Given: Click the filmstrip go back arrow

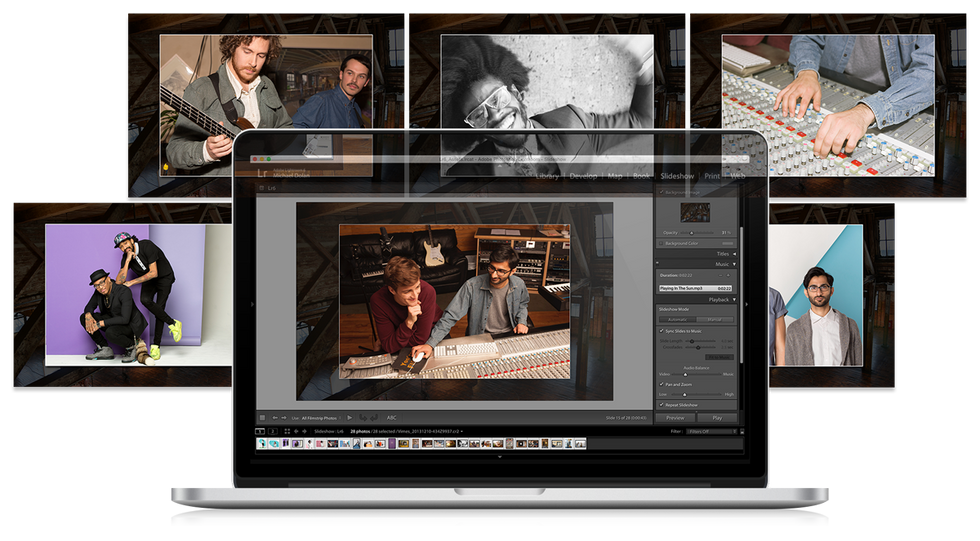Looking at the screenshot, I should (x=296, y=432).
